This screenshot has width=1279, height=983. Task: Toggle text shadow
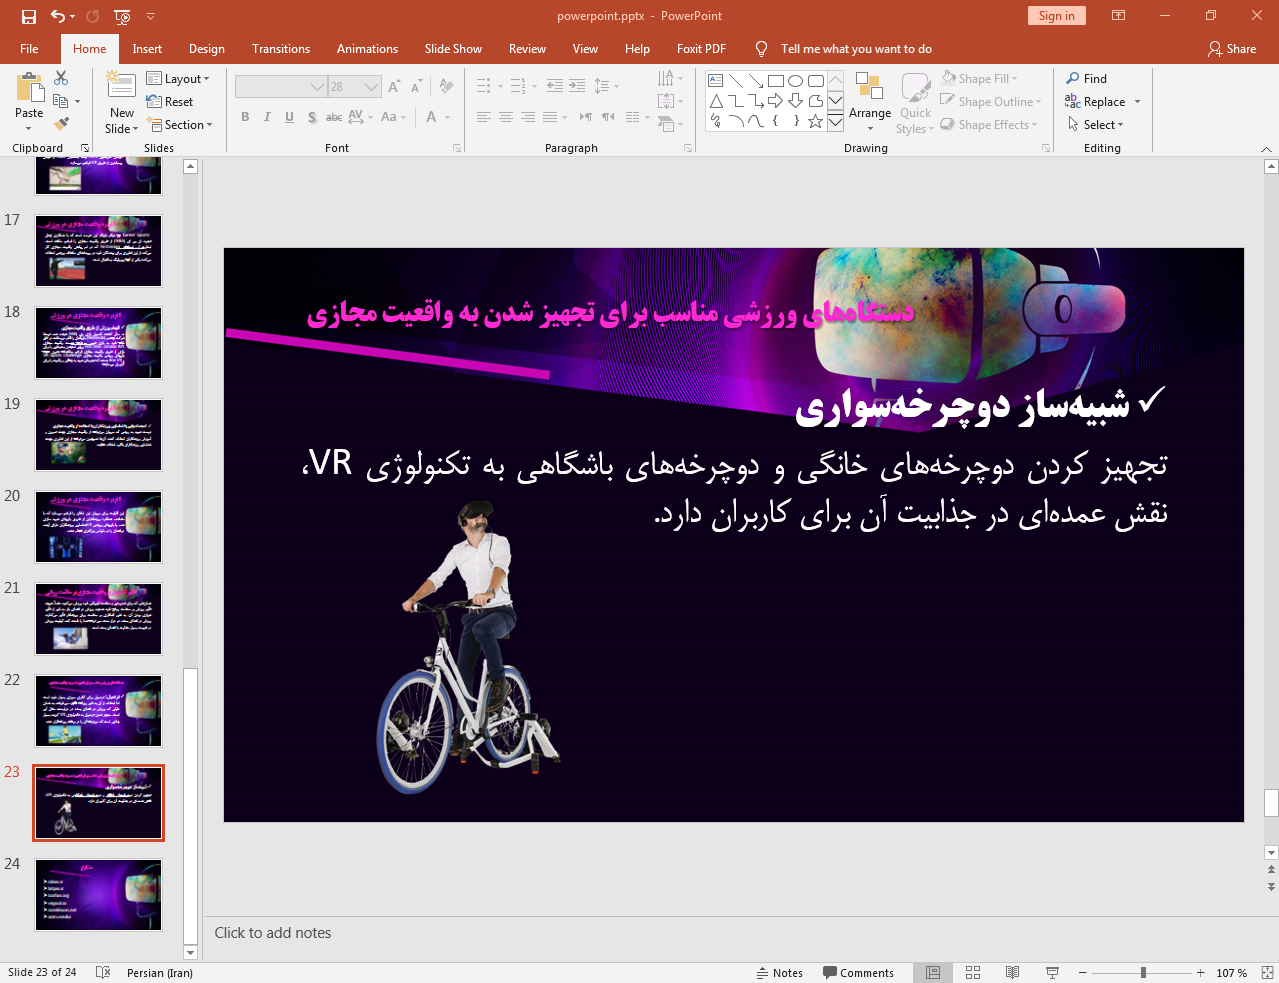click(x=312, y=117)
